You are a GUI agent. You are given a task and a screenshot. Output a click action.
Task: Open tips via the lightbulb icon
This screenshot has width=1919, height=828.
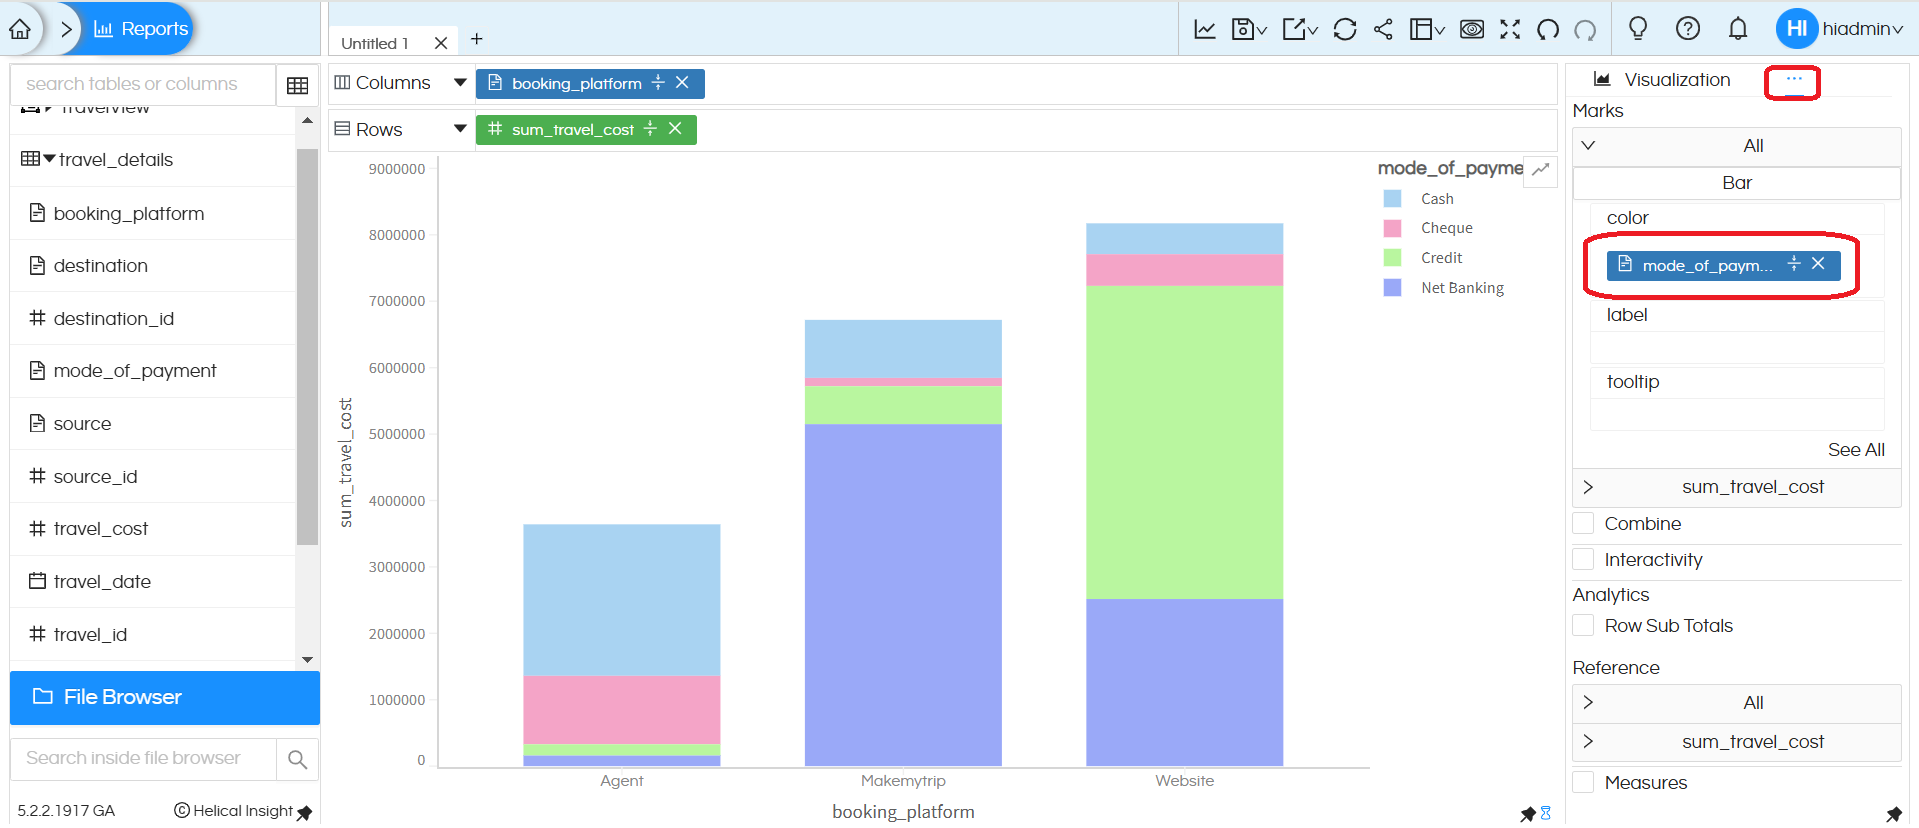[1638, 28]
